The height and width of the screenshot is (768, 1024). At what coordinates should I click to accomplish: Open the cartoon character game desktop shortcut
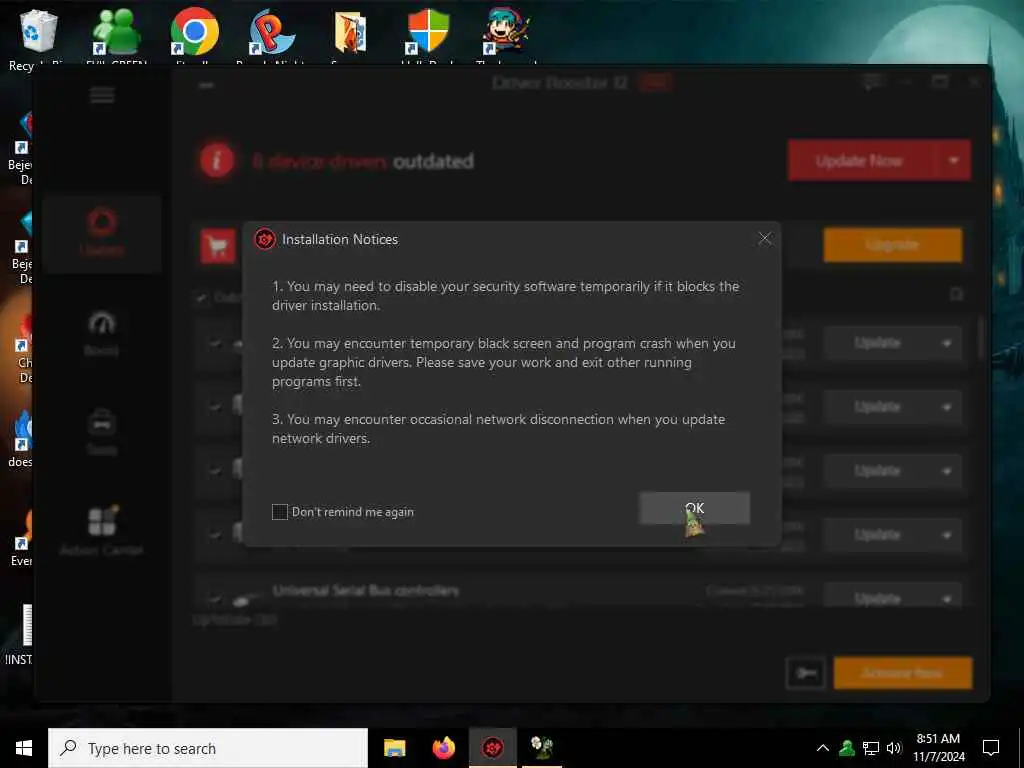pyautogui.click(x=506, y=37)
